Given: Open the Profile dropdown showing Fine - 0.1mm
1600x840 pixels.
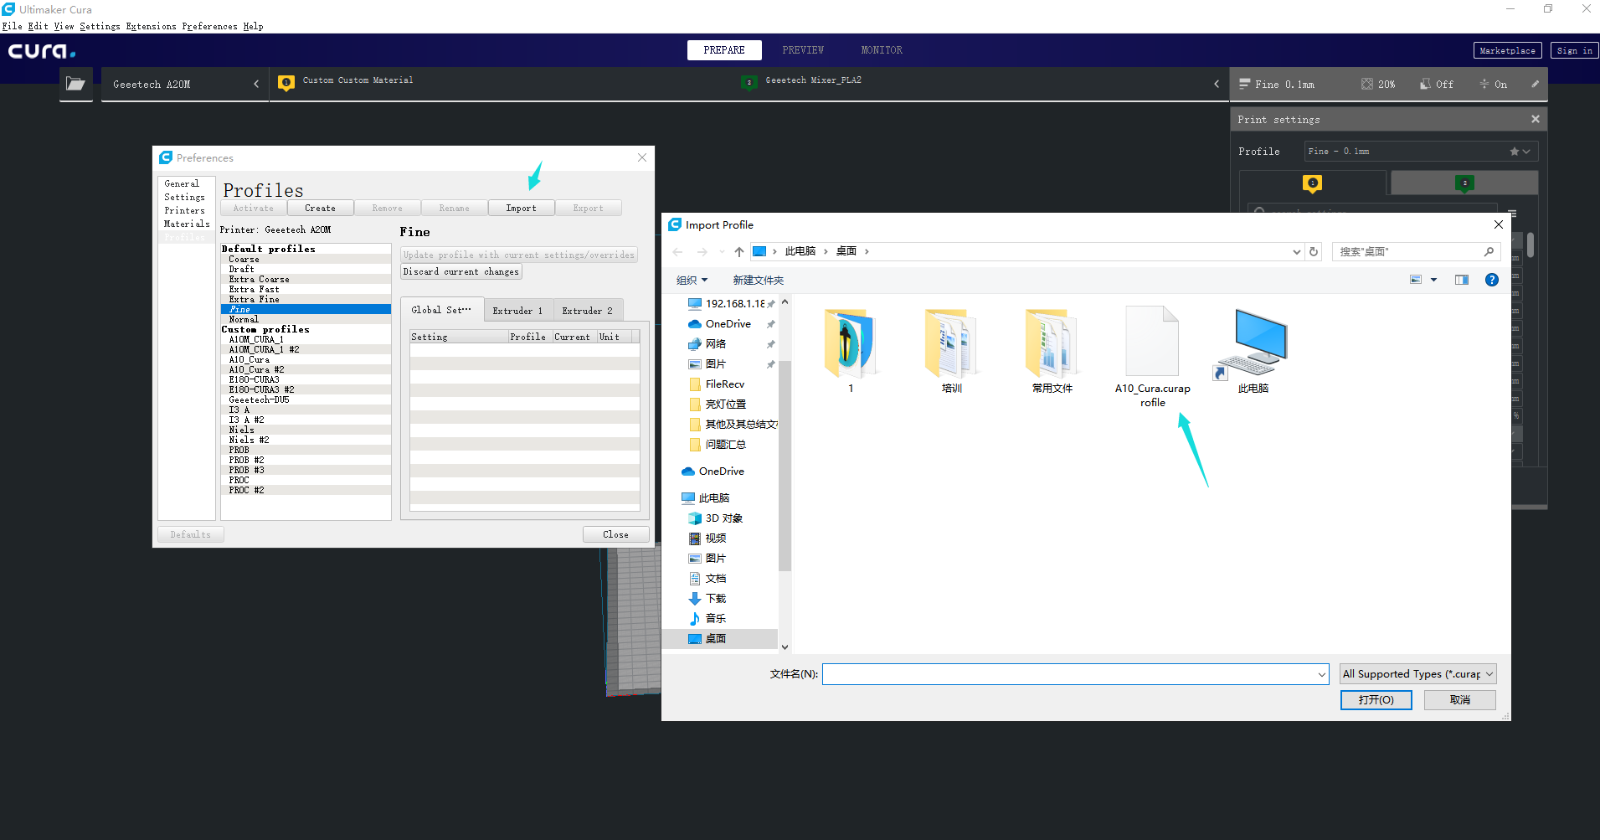Looking at the screenshot, I should 1419,151.
